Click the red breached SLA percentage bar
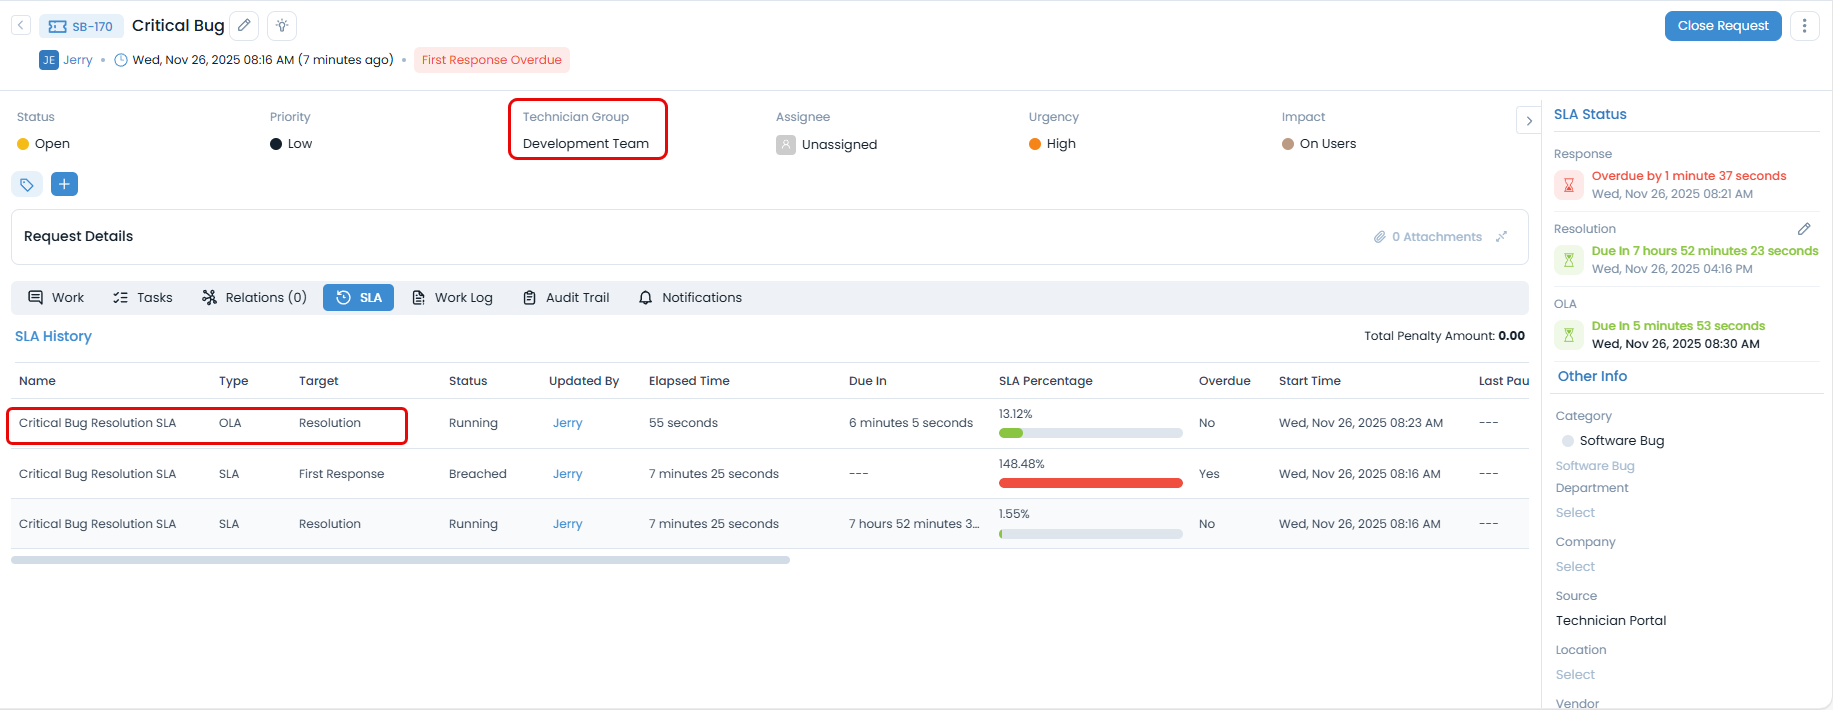The image size is (1833, 710). pyautogui.click(x=1090, y=483)
